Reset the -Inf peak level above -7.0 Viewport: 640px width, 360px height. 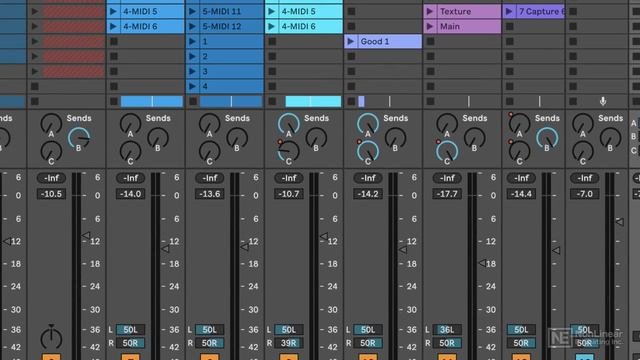[584, 178]
